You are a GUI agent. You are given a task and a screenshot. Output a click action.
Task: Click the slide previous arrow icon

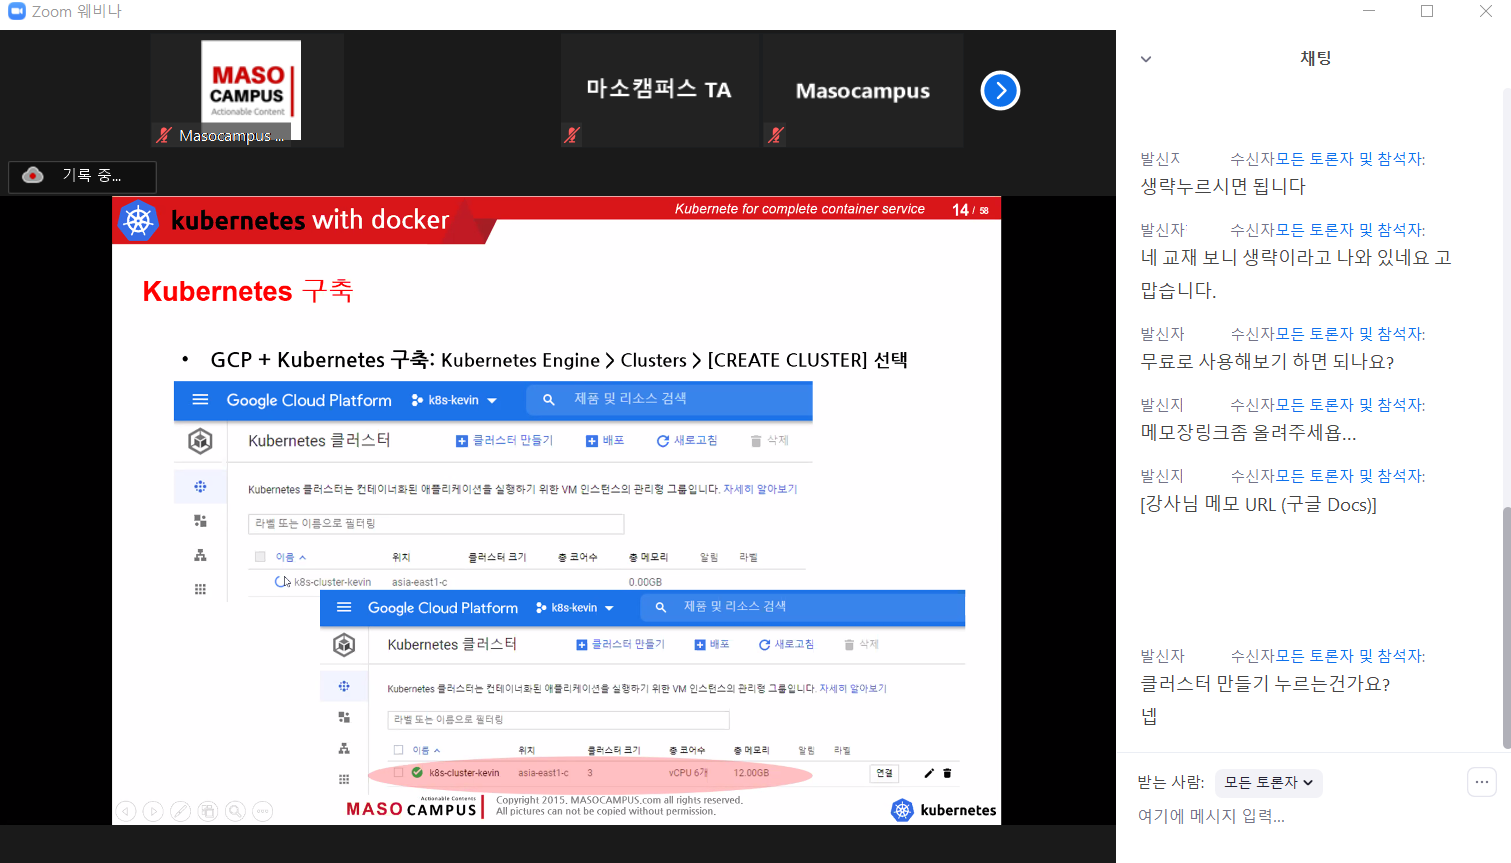click(x=126, y=811)
